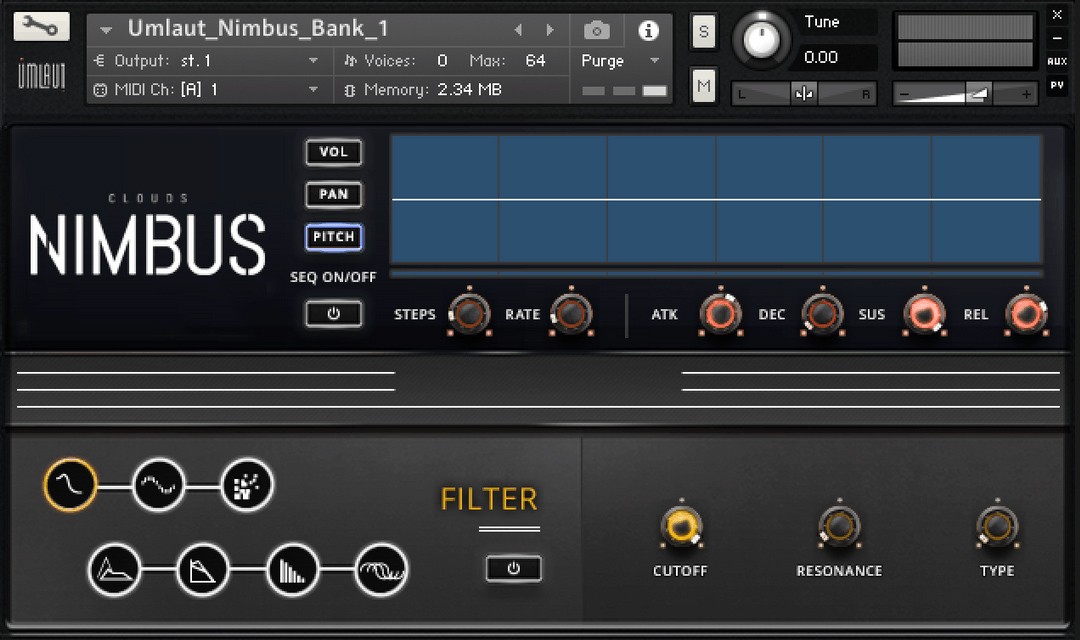Select the PITCH sequencer mode

tap(333, 237)
